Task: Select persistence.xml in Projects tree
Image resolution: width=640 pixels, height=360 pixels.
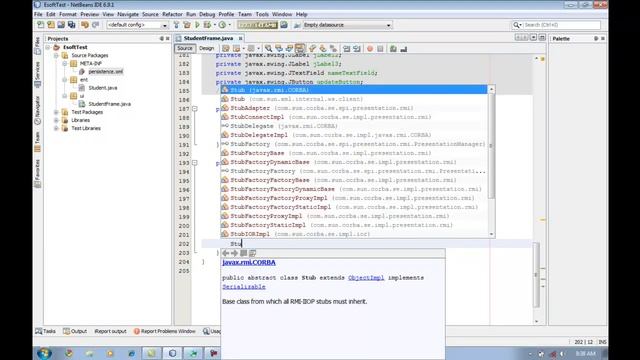Action: coord(106,72)
